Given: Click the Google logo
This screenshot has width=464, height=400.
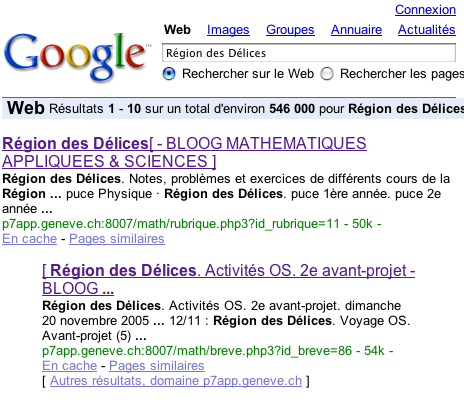Looking at the screenshot, I should click(x=76, y=56).
